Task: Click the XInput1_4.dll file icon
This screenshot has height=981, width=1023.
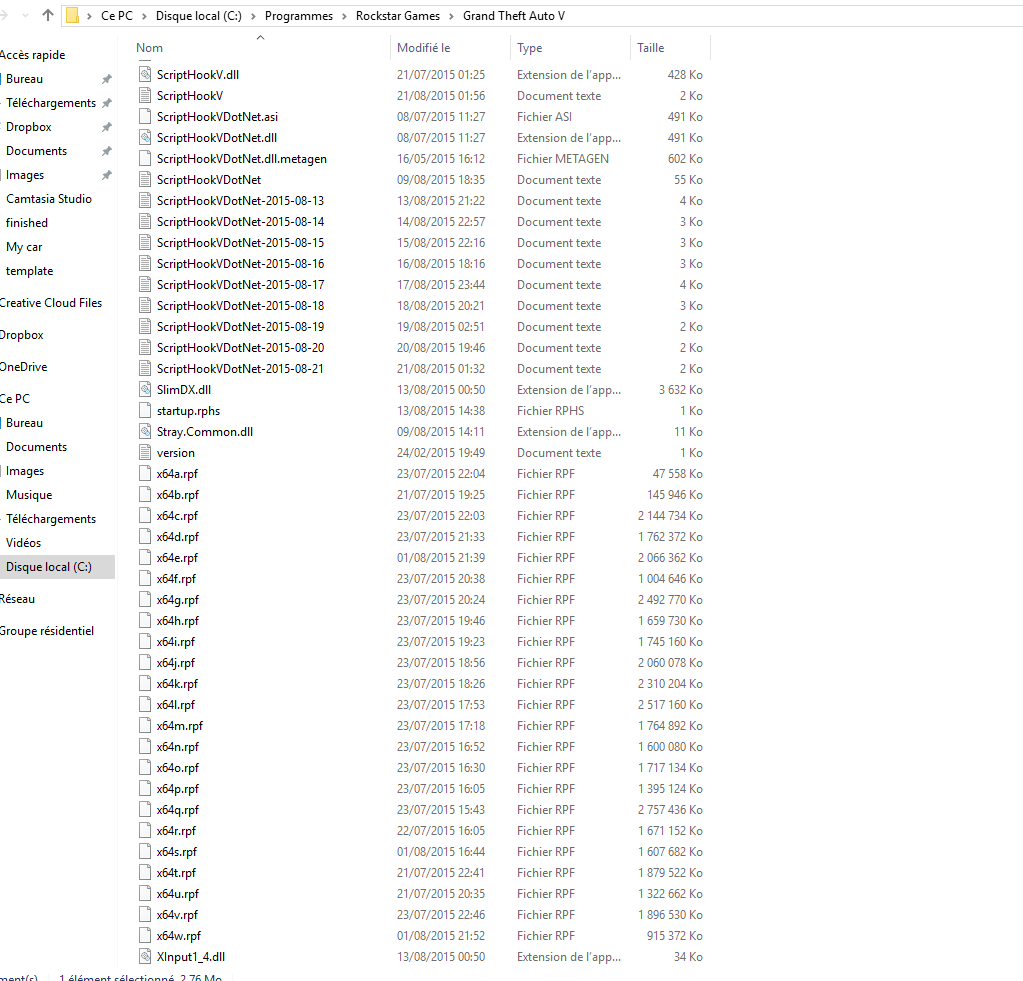Action: tap(145, 957)
